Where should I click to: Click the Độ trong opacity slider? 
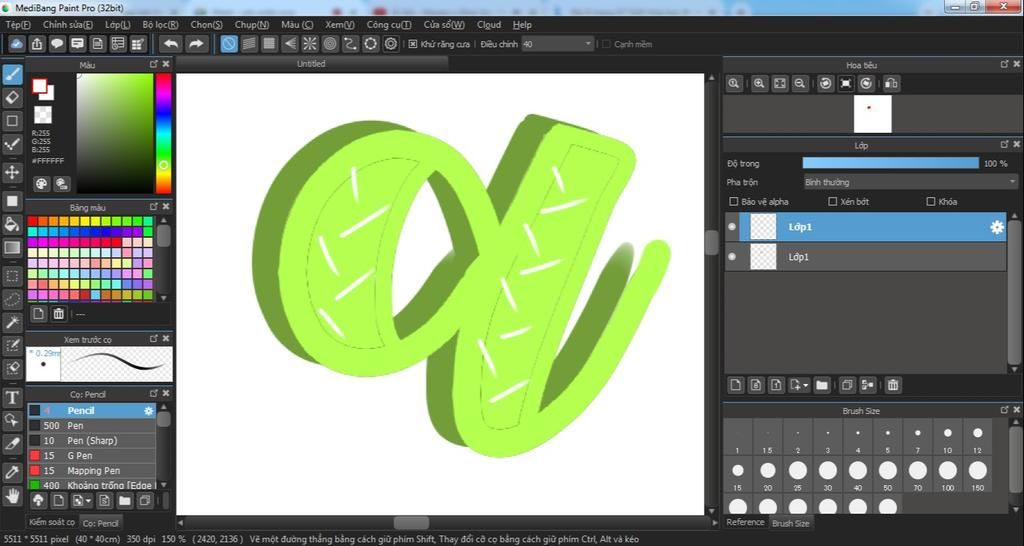point(890,163)
